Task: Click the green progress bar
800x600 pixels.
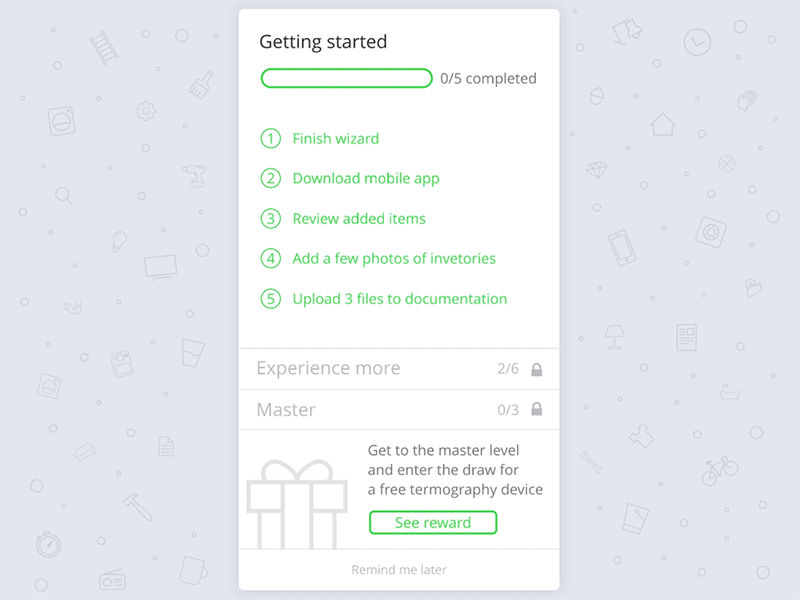Action: (346, 77)
